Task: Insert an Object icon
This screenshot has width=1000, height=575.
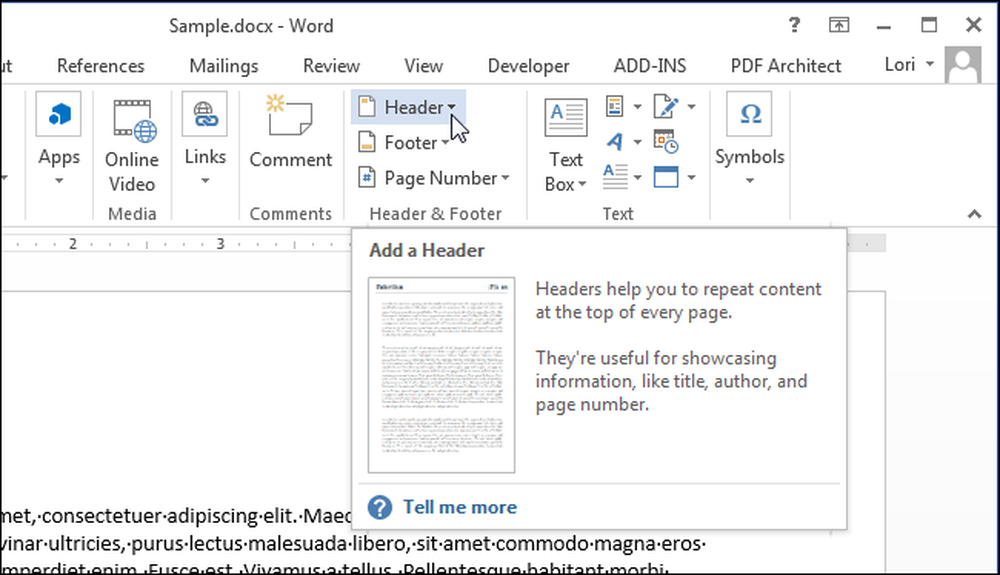Action: pos(666,177)
